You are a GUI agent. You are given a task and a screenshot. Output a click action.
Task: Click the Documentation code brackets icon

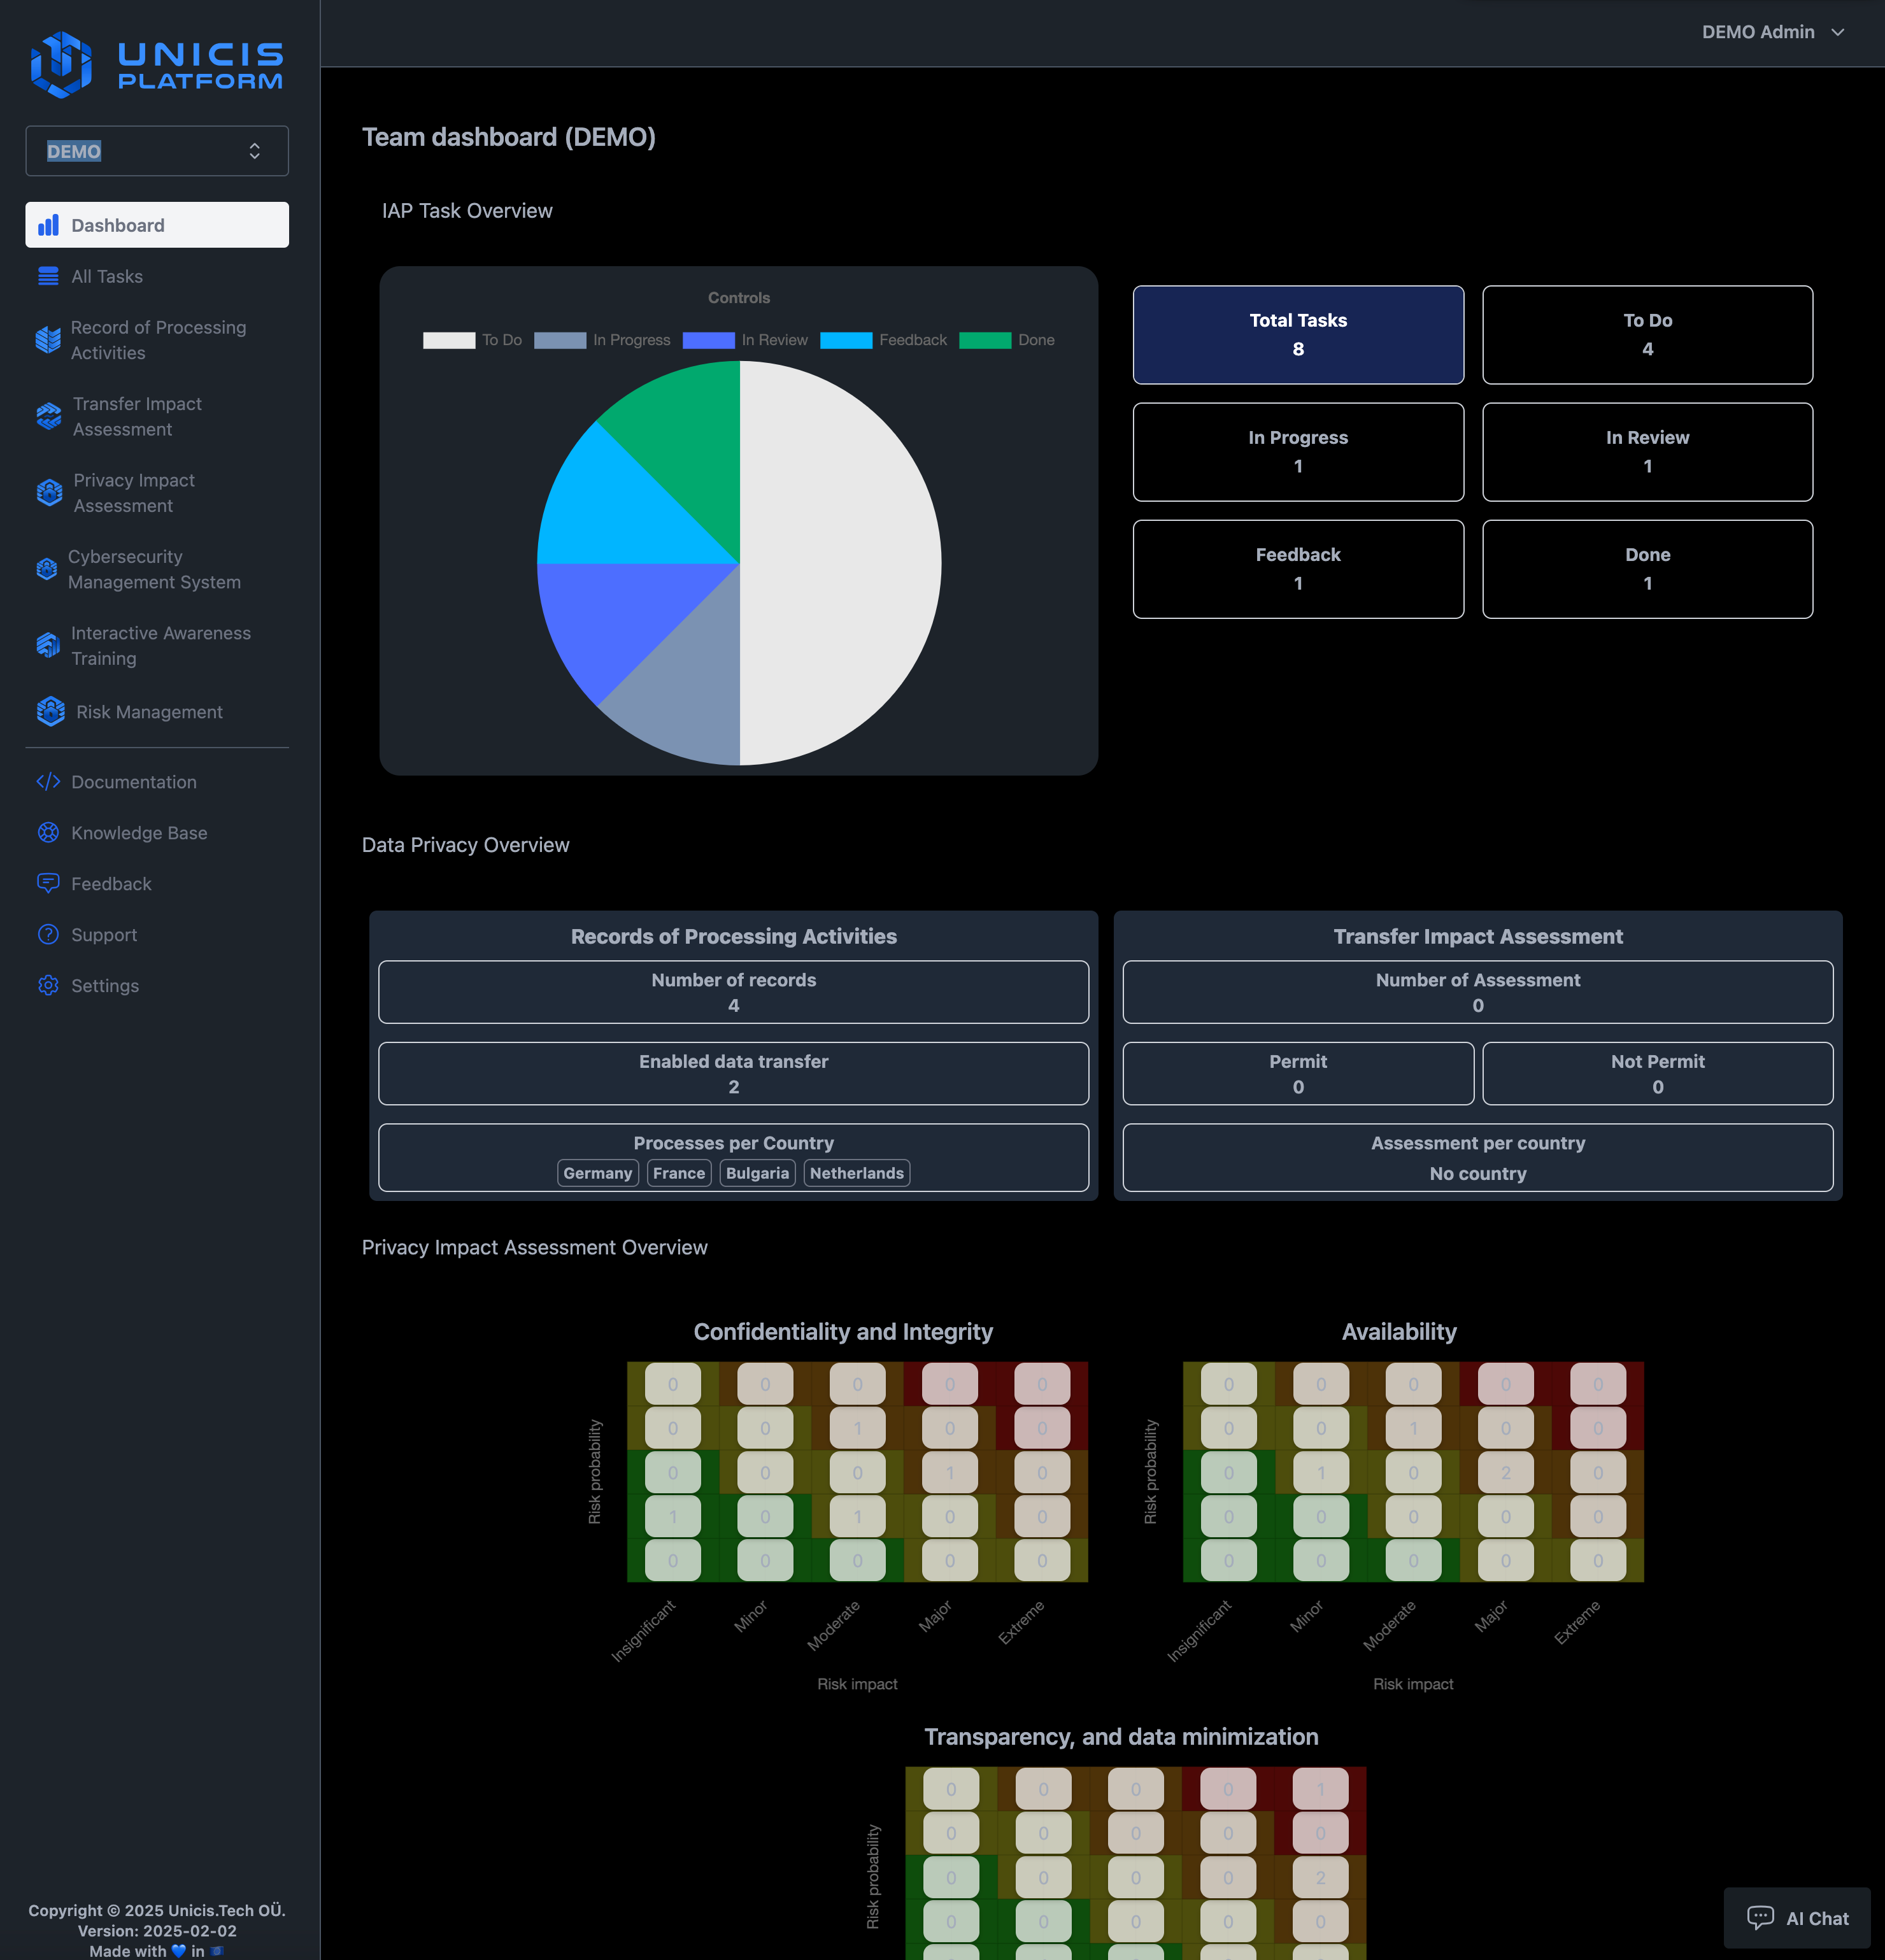48,782
